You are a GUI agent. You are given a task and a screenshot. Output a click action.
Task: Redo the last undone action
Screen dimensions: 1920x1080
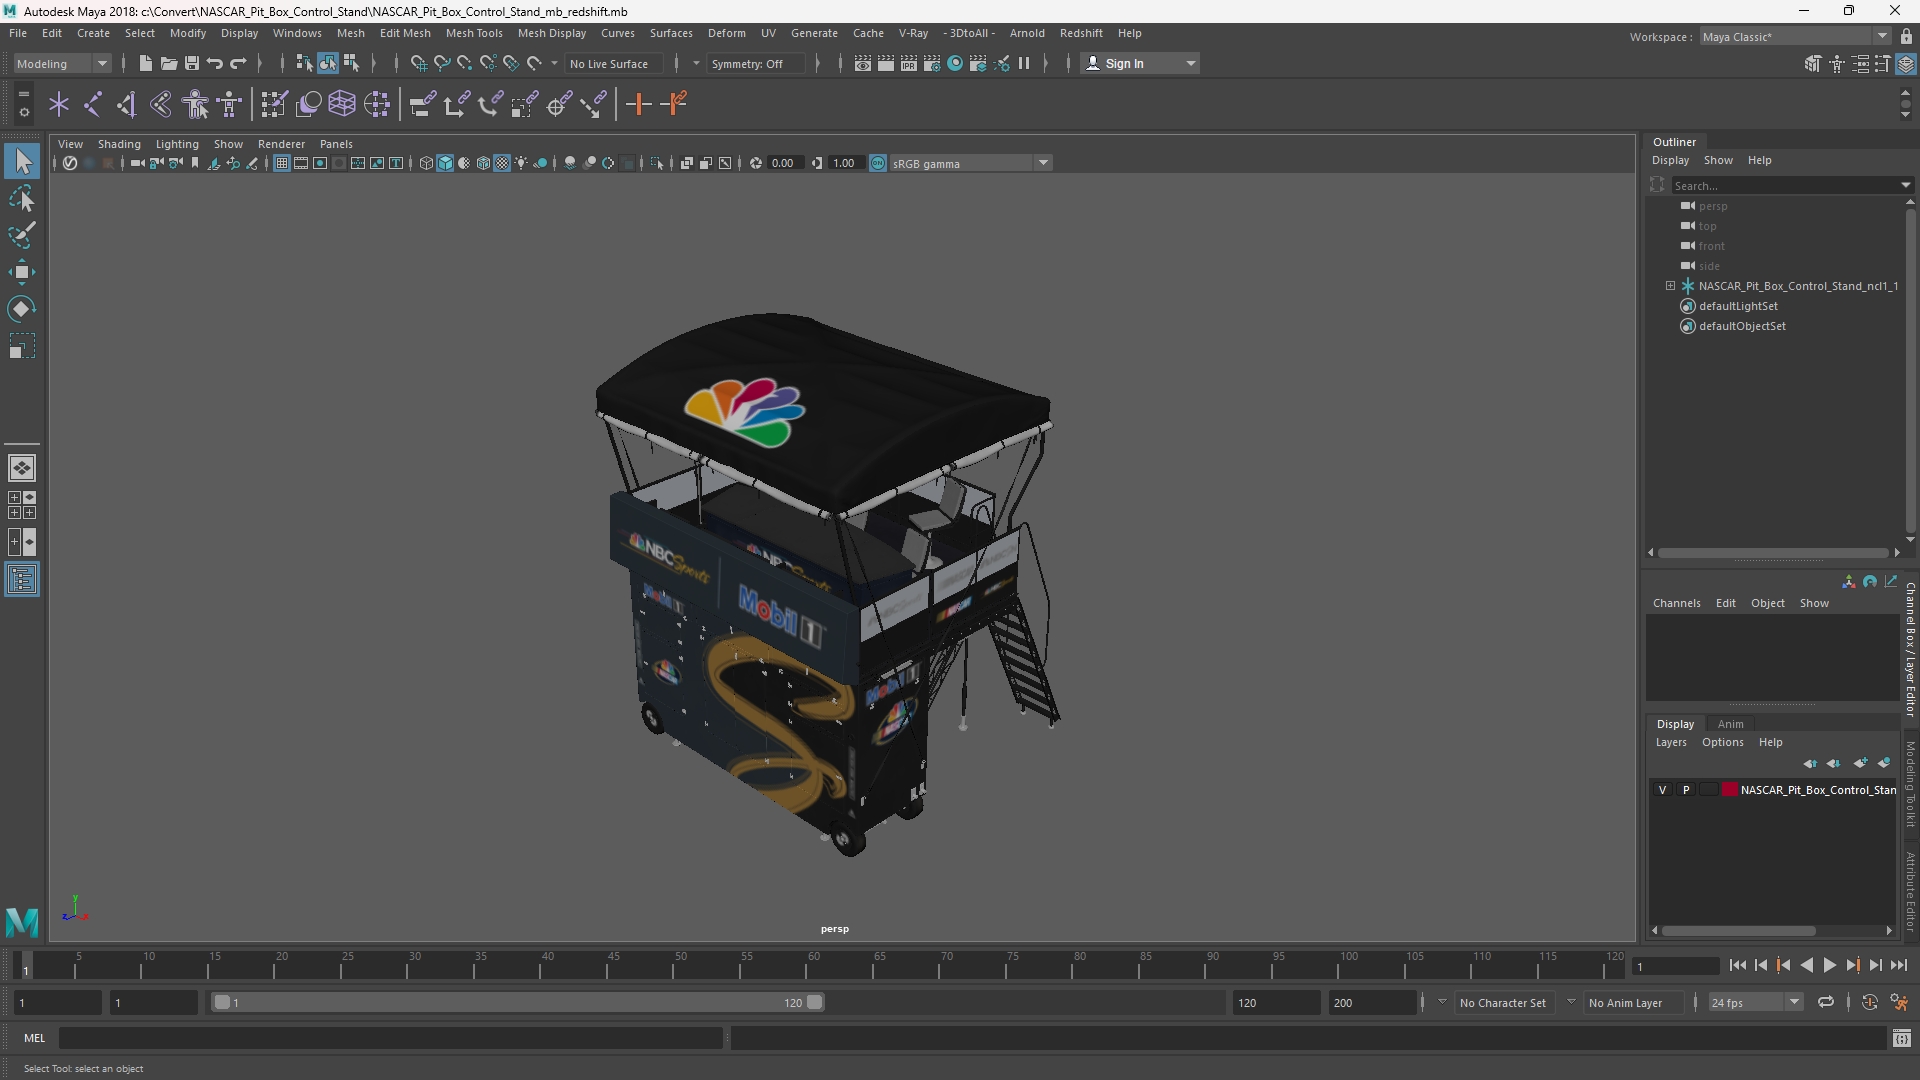pos(238,63)
